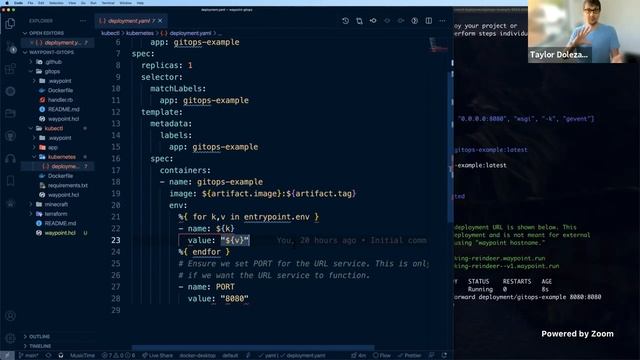This screenshot has height=360, width=640.
Task: Open errors and warnings count in status bar
Action: tap(119, 356)
